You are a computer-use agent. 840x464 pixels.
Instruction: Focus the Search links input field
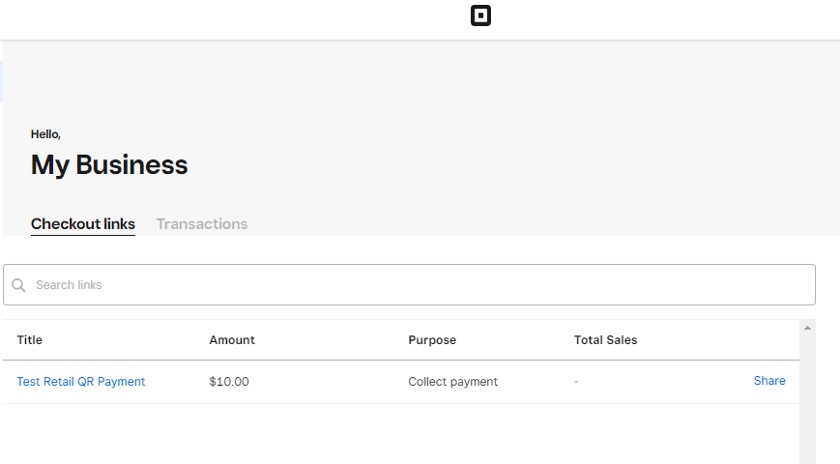pos(409,285)
